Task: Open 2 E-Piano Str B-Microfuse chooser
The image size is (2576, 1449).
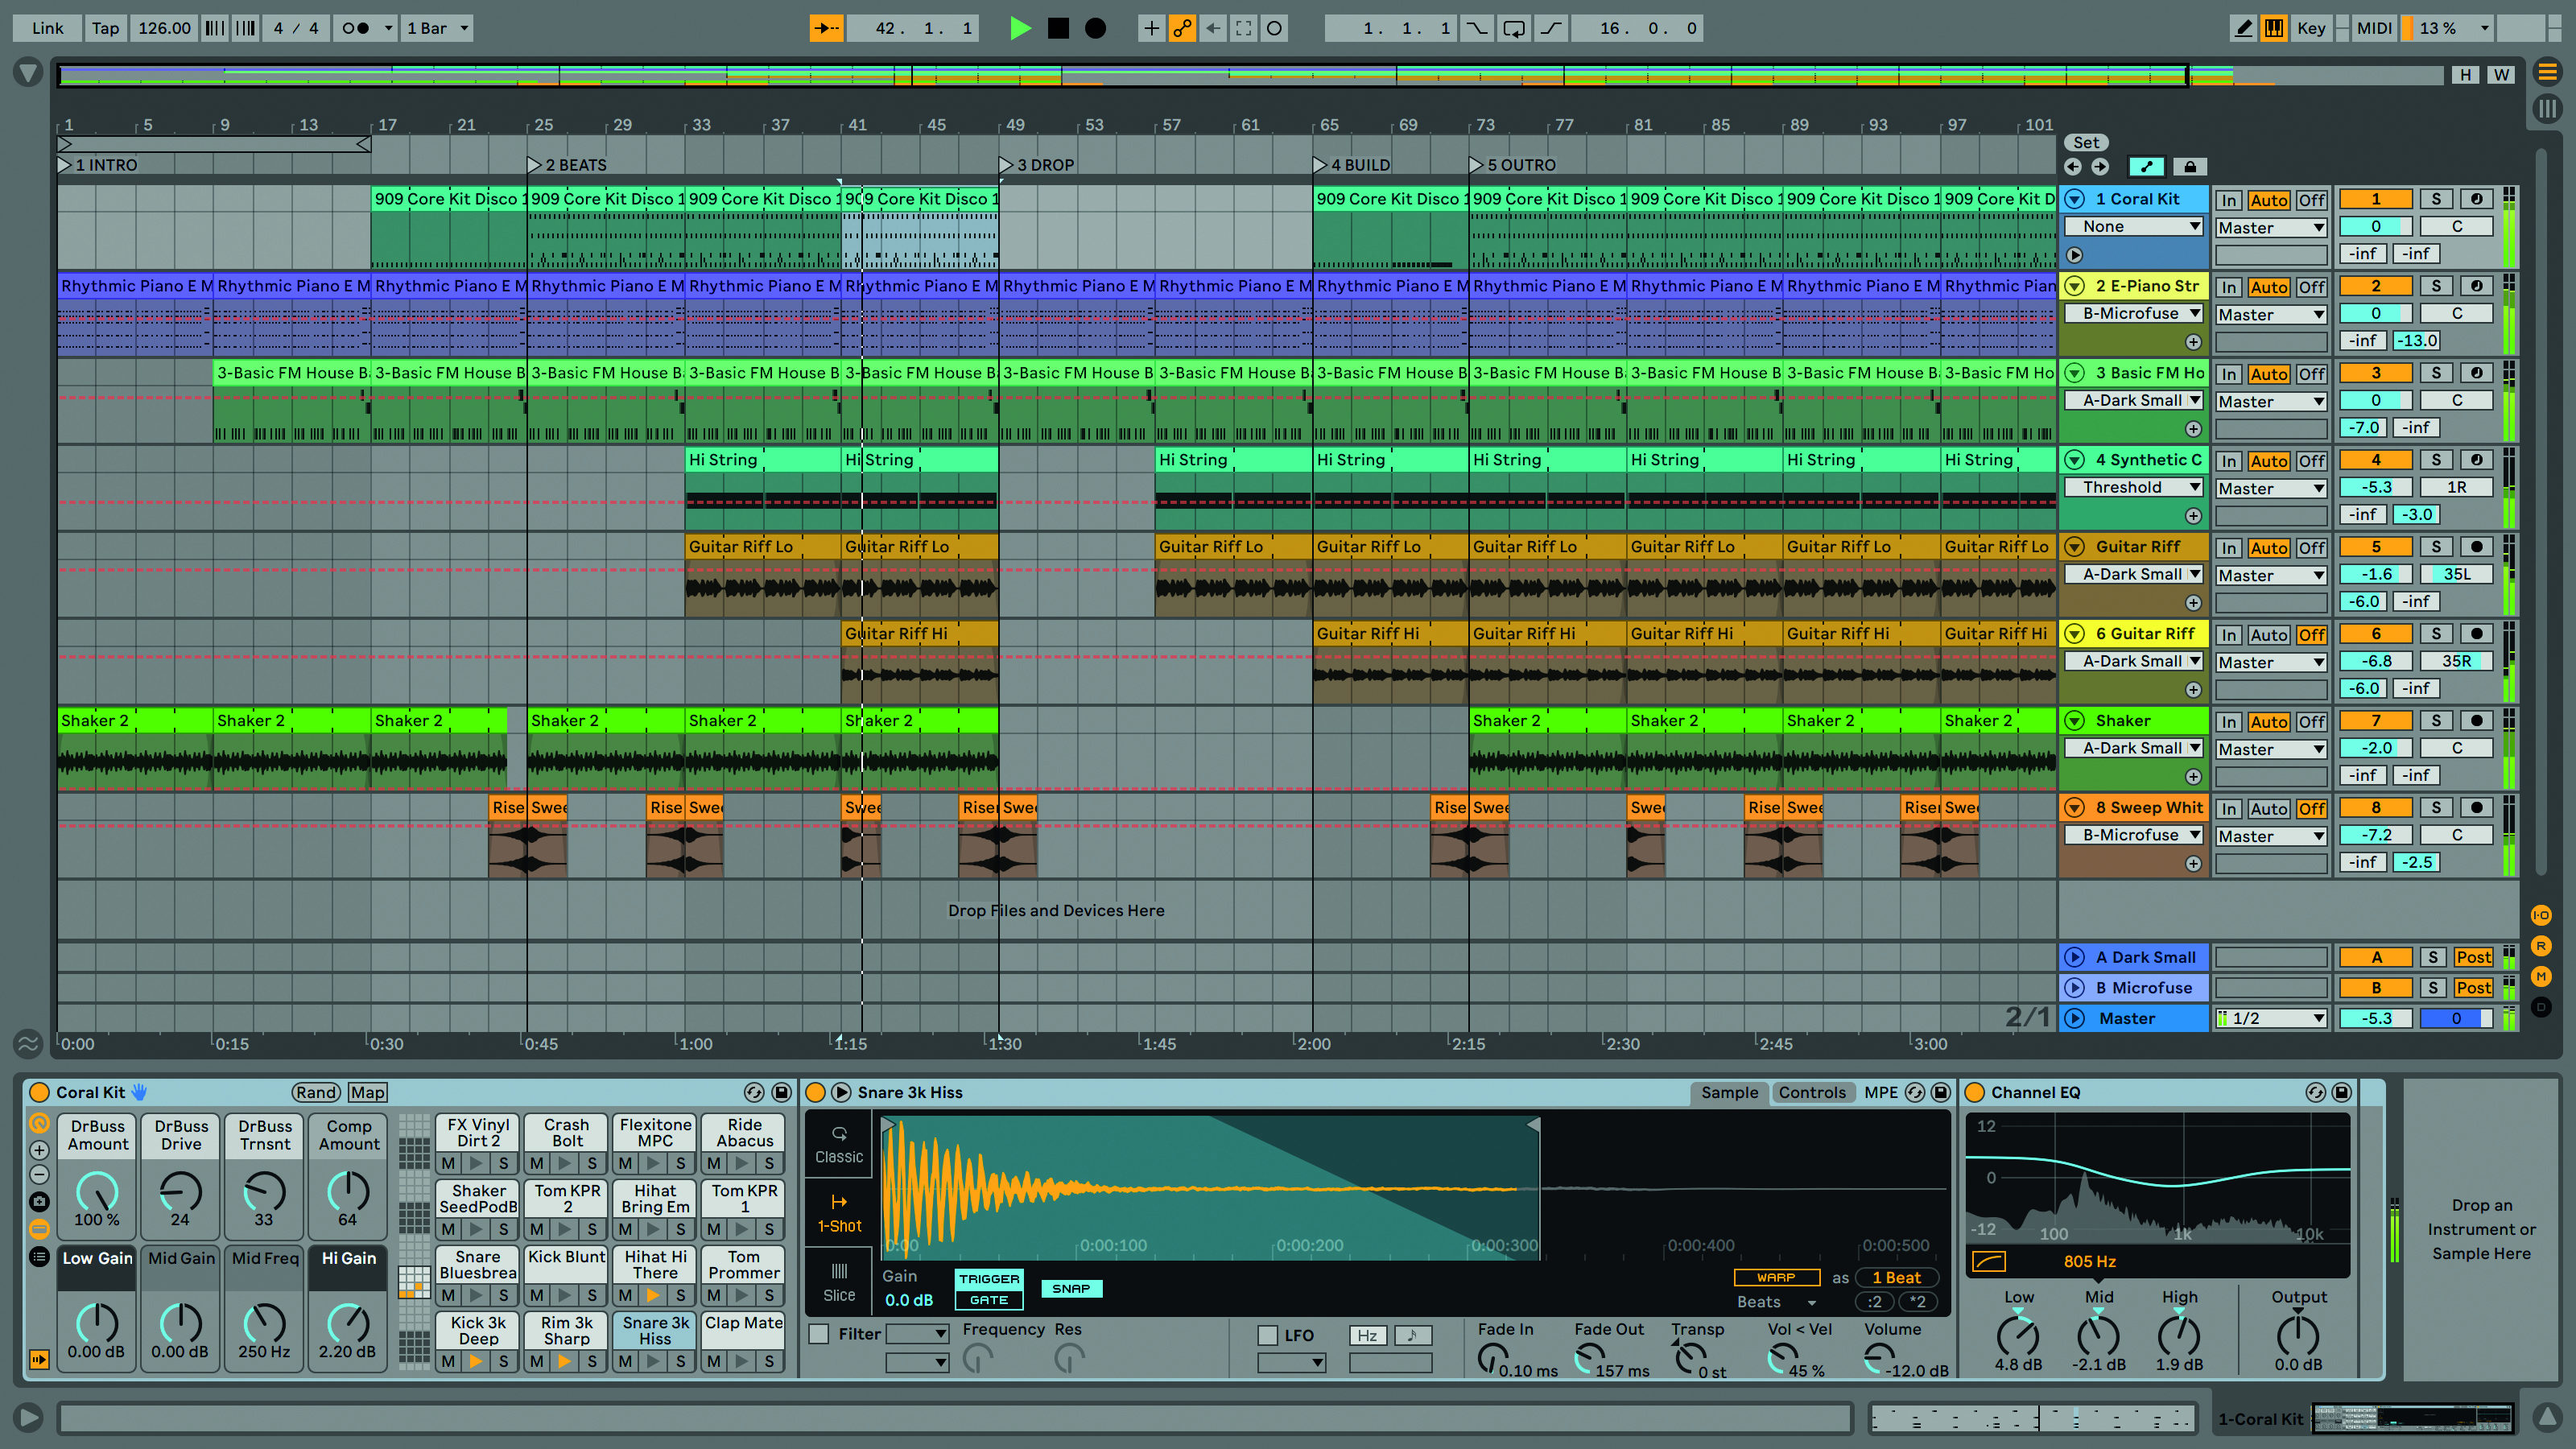Action: 2134,314
